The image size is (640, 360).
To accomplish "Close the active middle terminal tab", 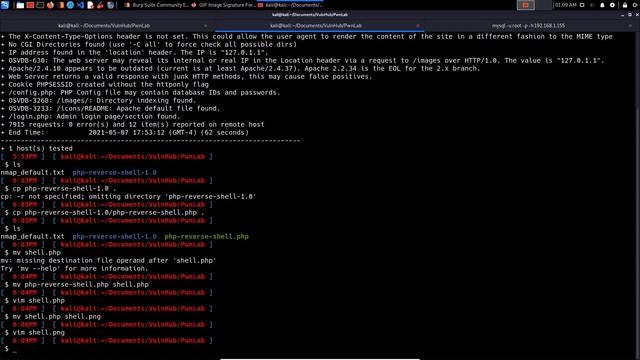I will coord(418,26).
